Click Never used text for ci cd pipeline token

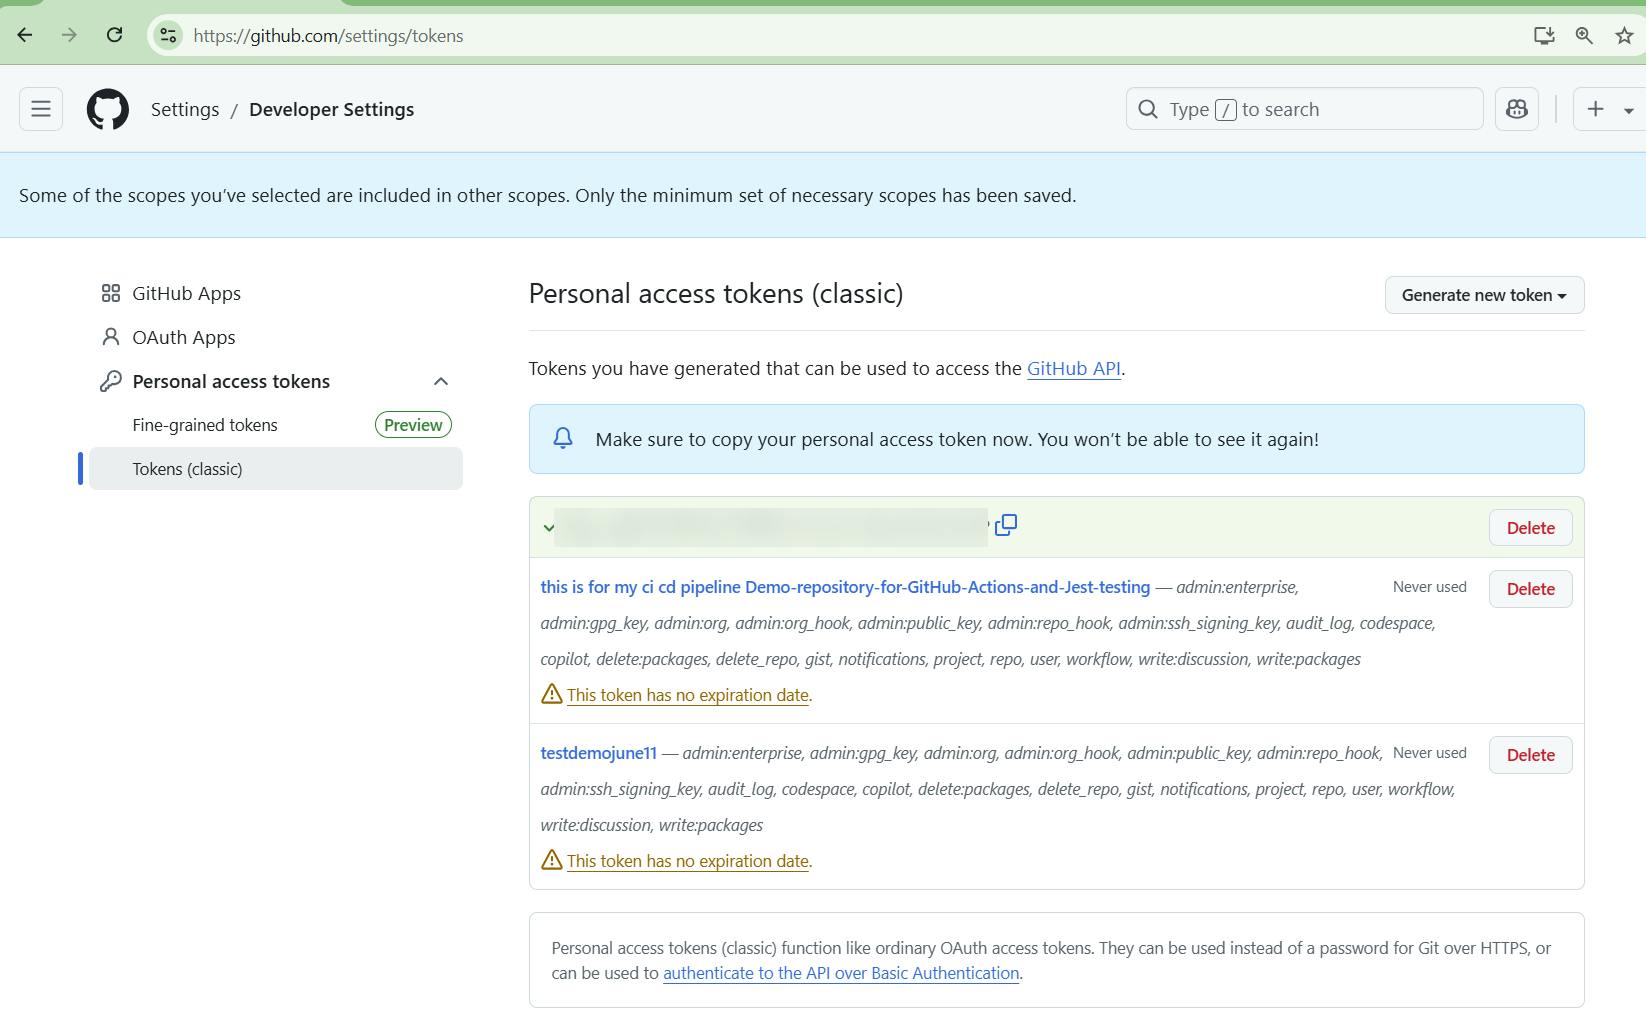(x=1429, y=587)
